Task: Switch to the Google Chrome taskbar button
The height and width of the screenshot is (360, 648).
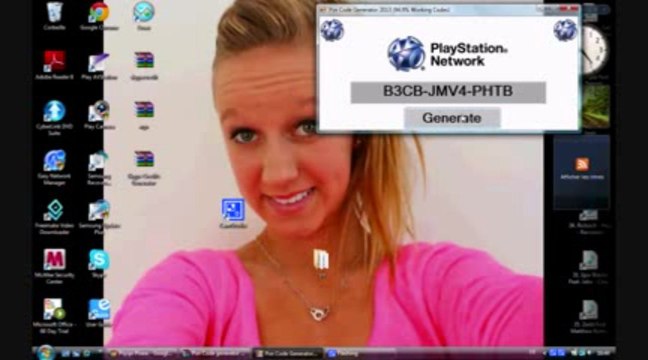Action: pos(141,353)
